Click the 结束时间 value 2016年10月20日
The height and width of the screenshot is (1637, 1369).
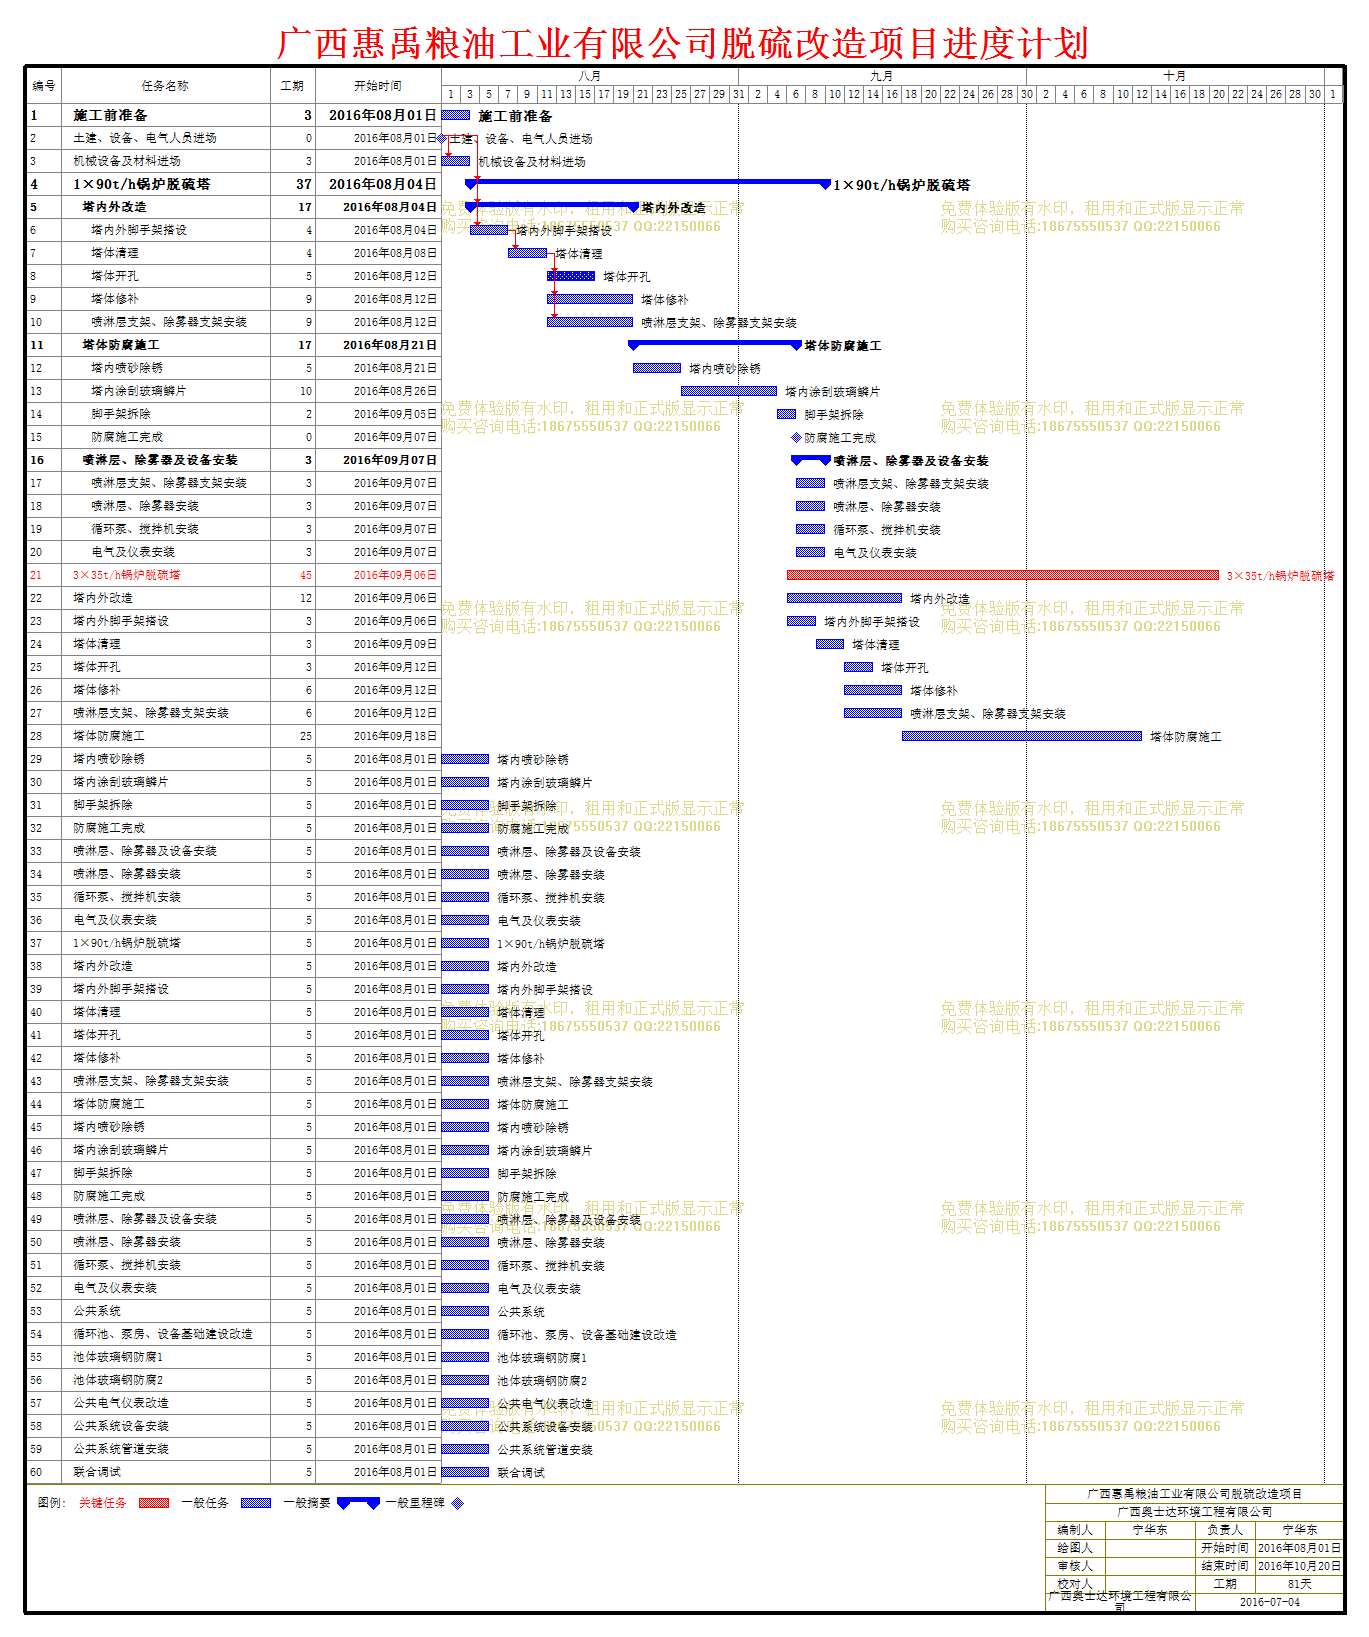pyautogui.click(x=1299, y=1566)
